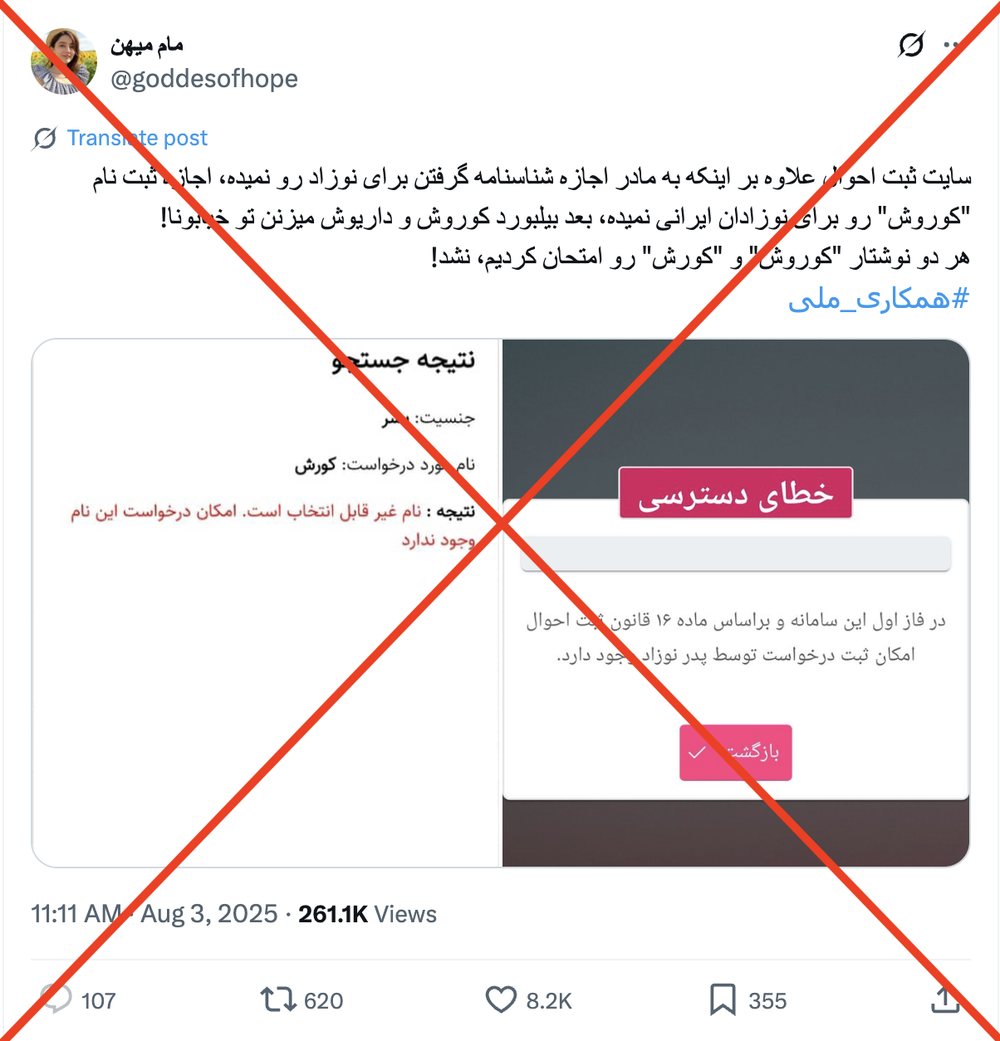
Task: Click the 261.1K Views count
Action: 367,914
